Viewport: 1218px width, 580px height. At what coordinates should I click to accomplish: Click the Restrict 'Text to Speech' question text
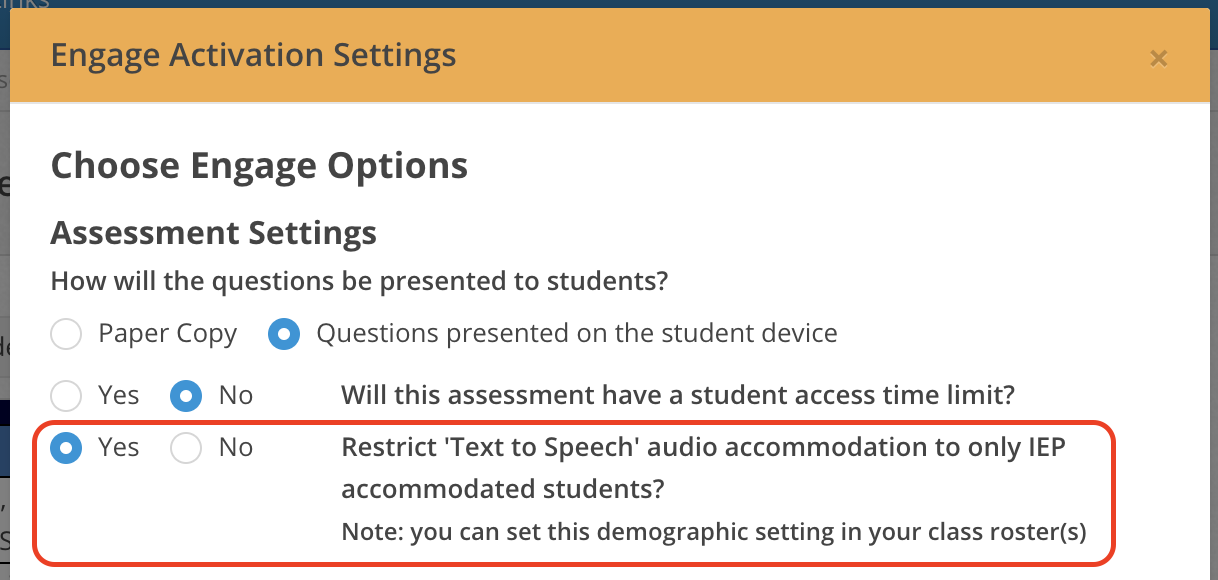(704, 468)
